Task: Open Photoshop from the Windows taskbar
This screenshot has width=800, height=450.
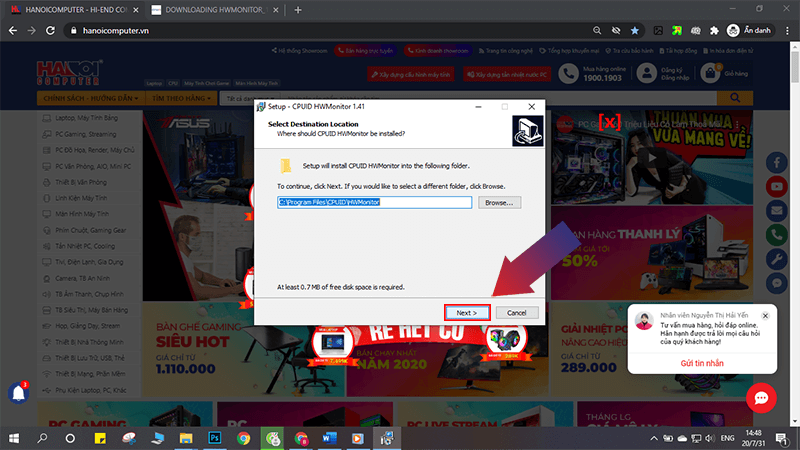Action: coord(214,438)
